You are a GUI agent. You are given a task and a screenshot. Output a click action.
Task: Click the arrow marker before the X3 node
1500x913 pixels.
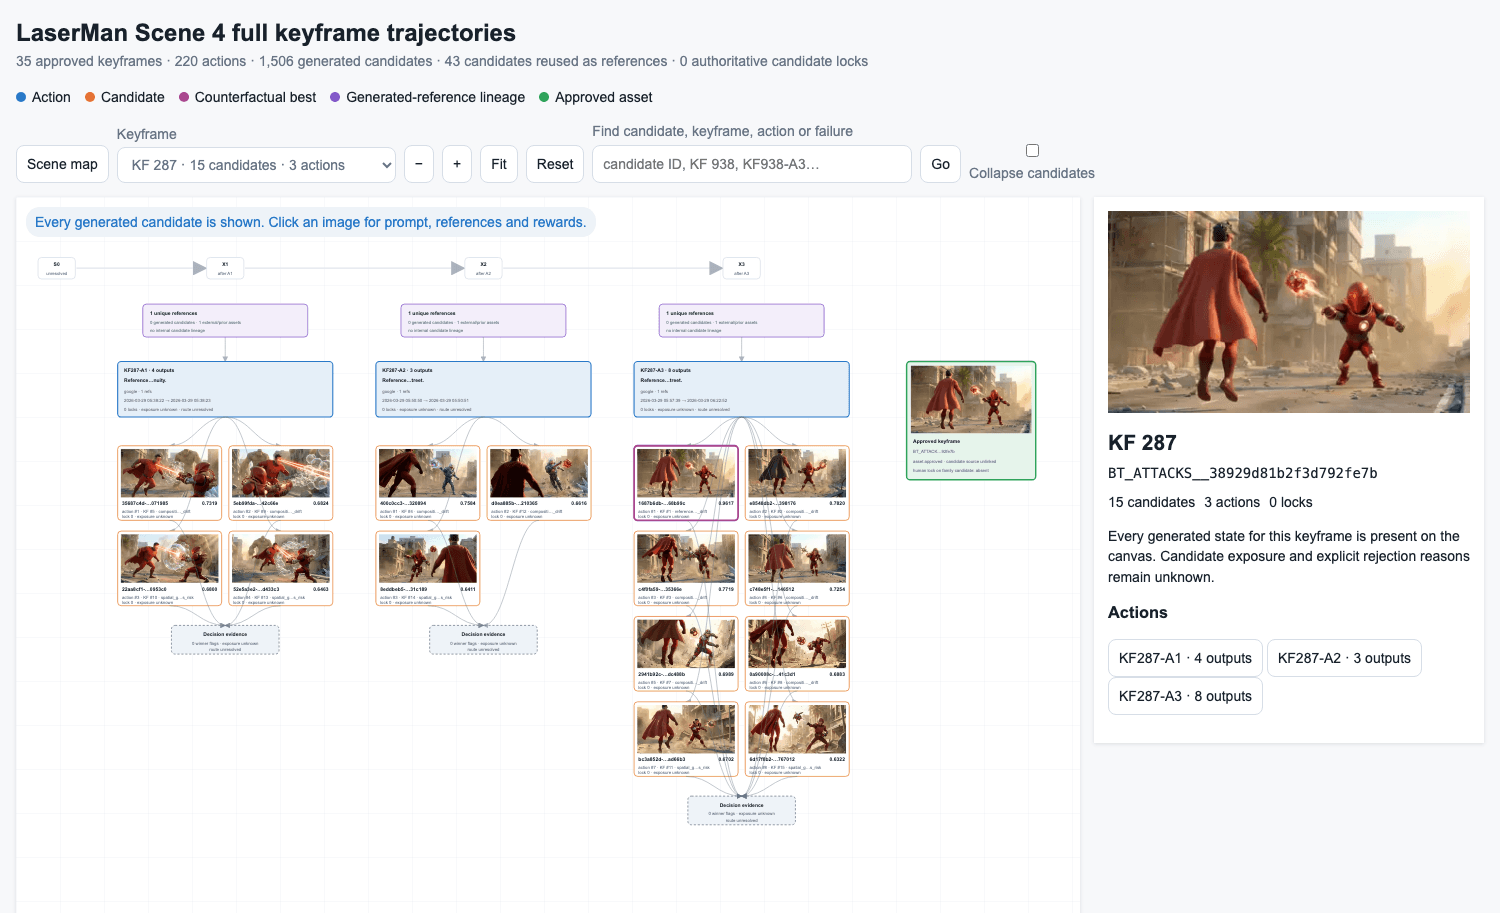[x=715, y=268]
